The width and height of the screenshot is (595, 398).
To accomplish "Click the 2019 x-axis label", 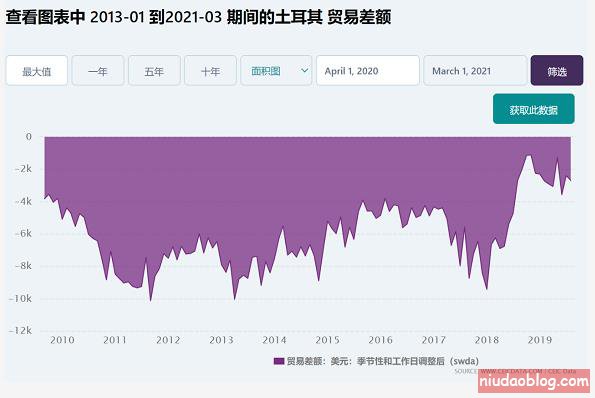I will coord(540,340).
